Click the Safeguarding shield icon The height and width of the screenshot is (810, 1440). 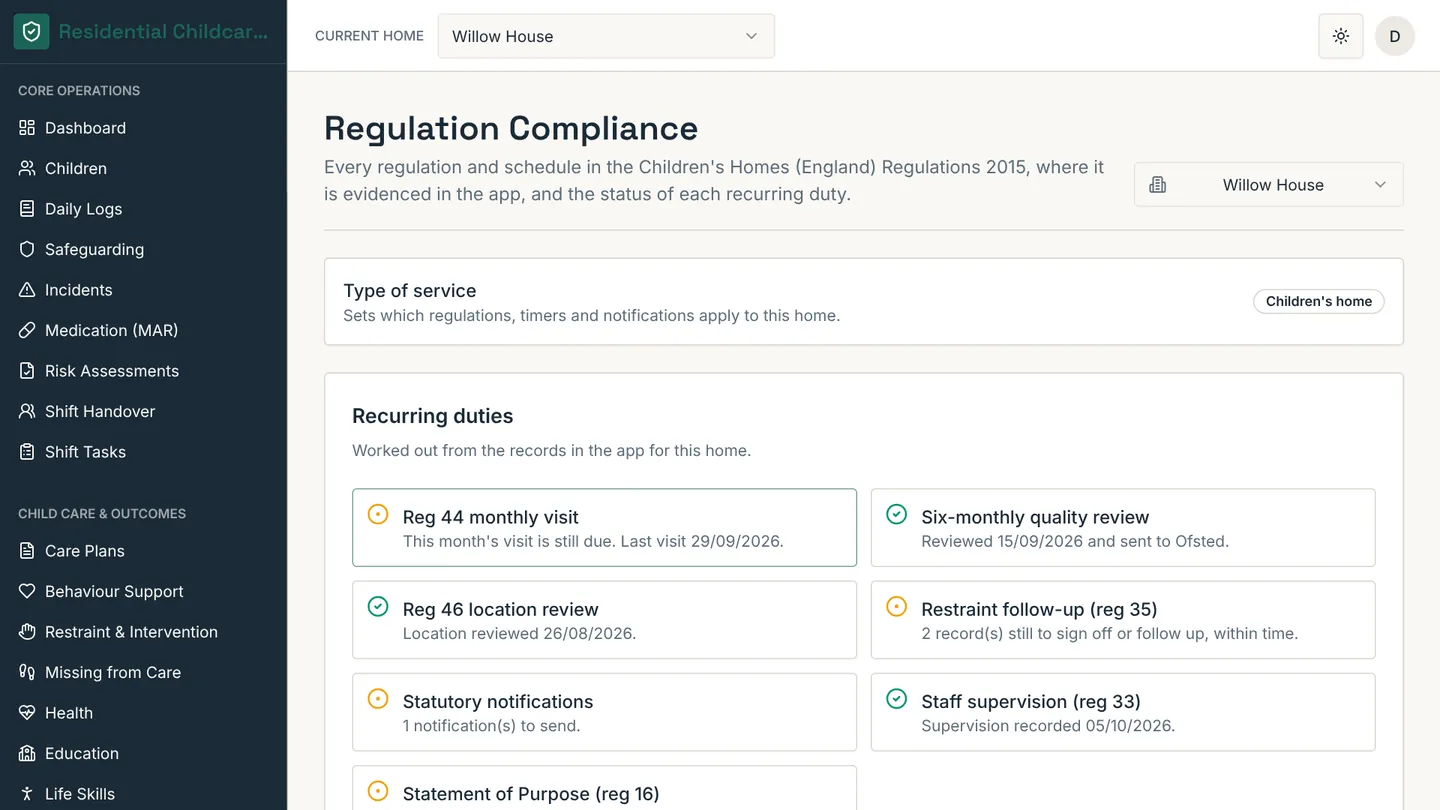pos(27,249)
